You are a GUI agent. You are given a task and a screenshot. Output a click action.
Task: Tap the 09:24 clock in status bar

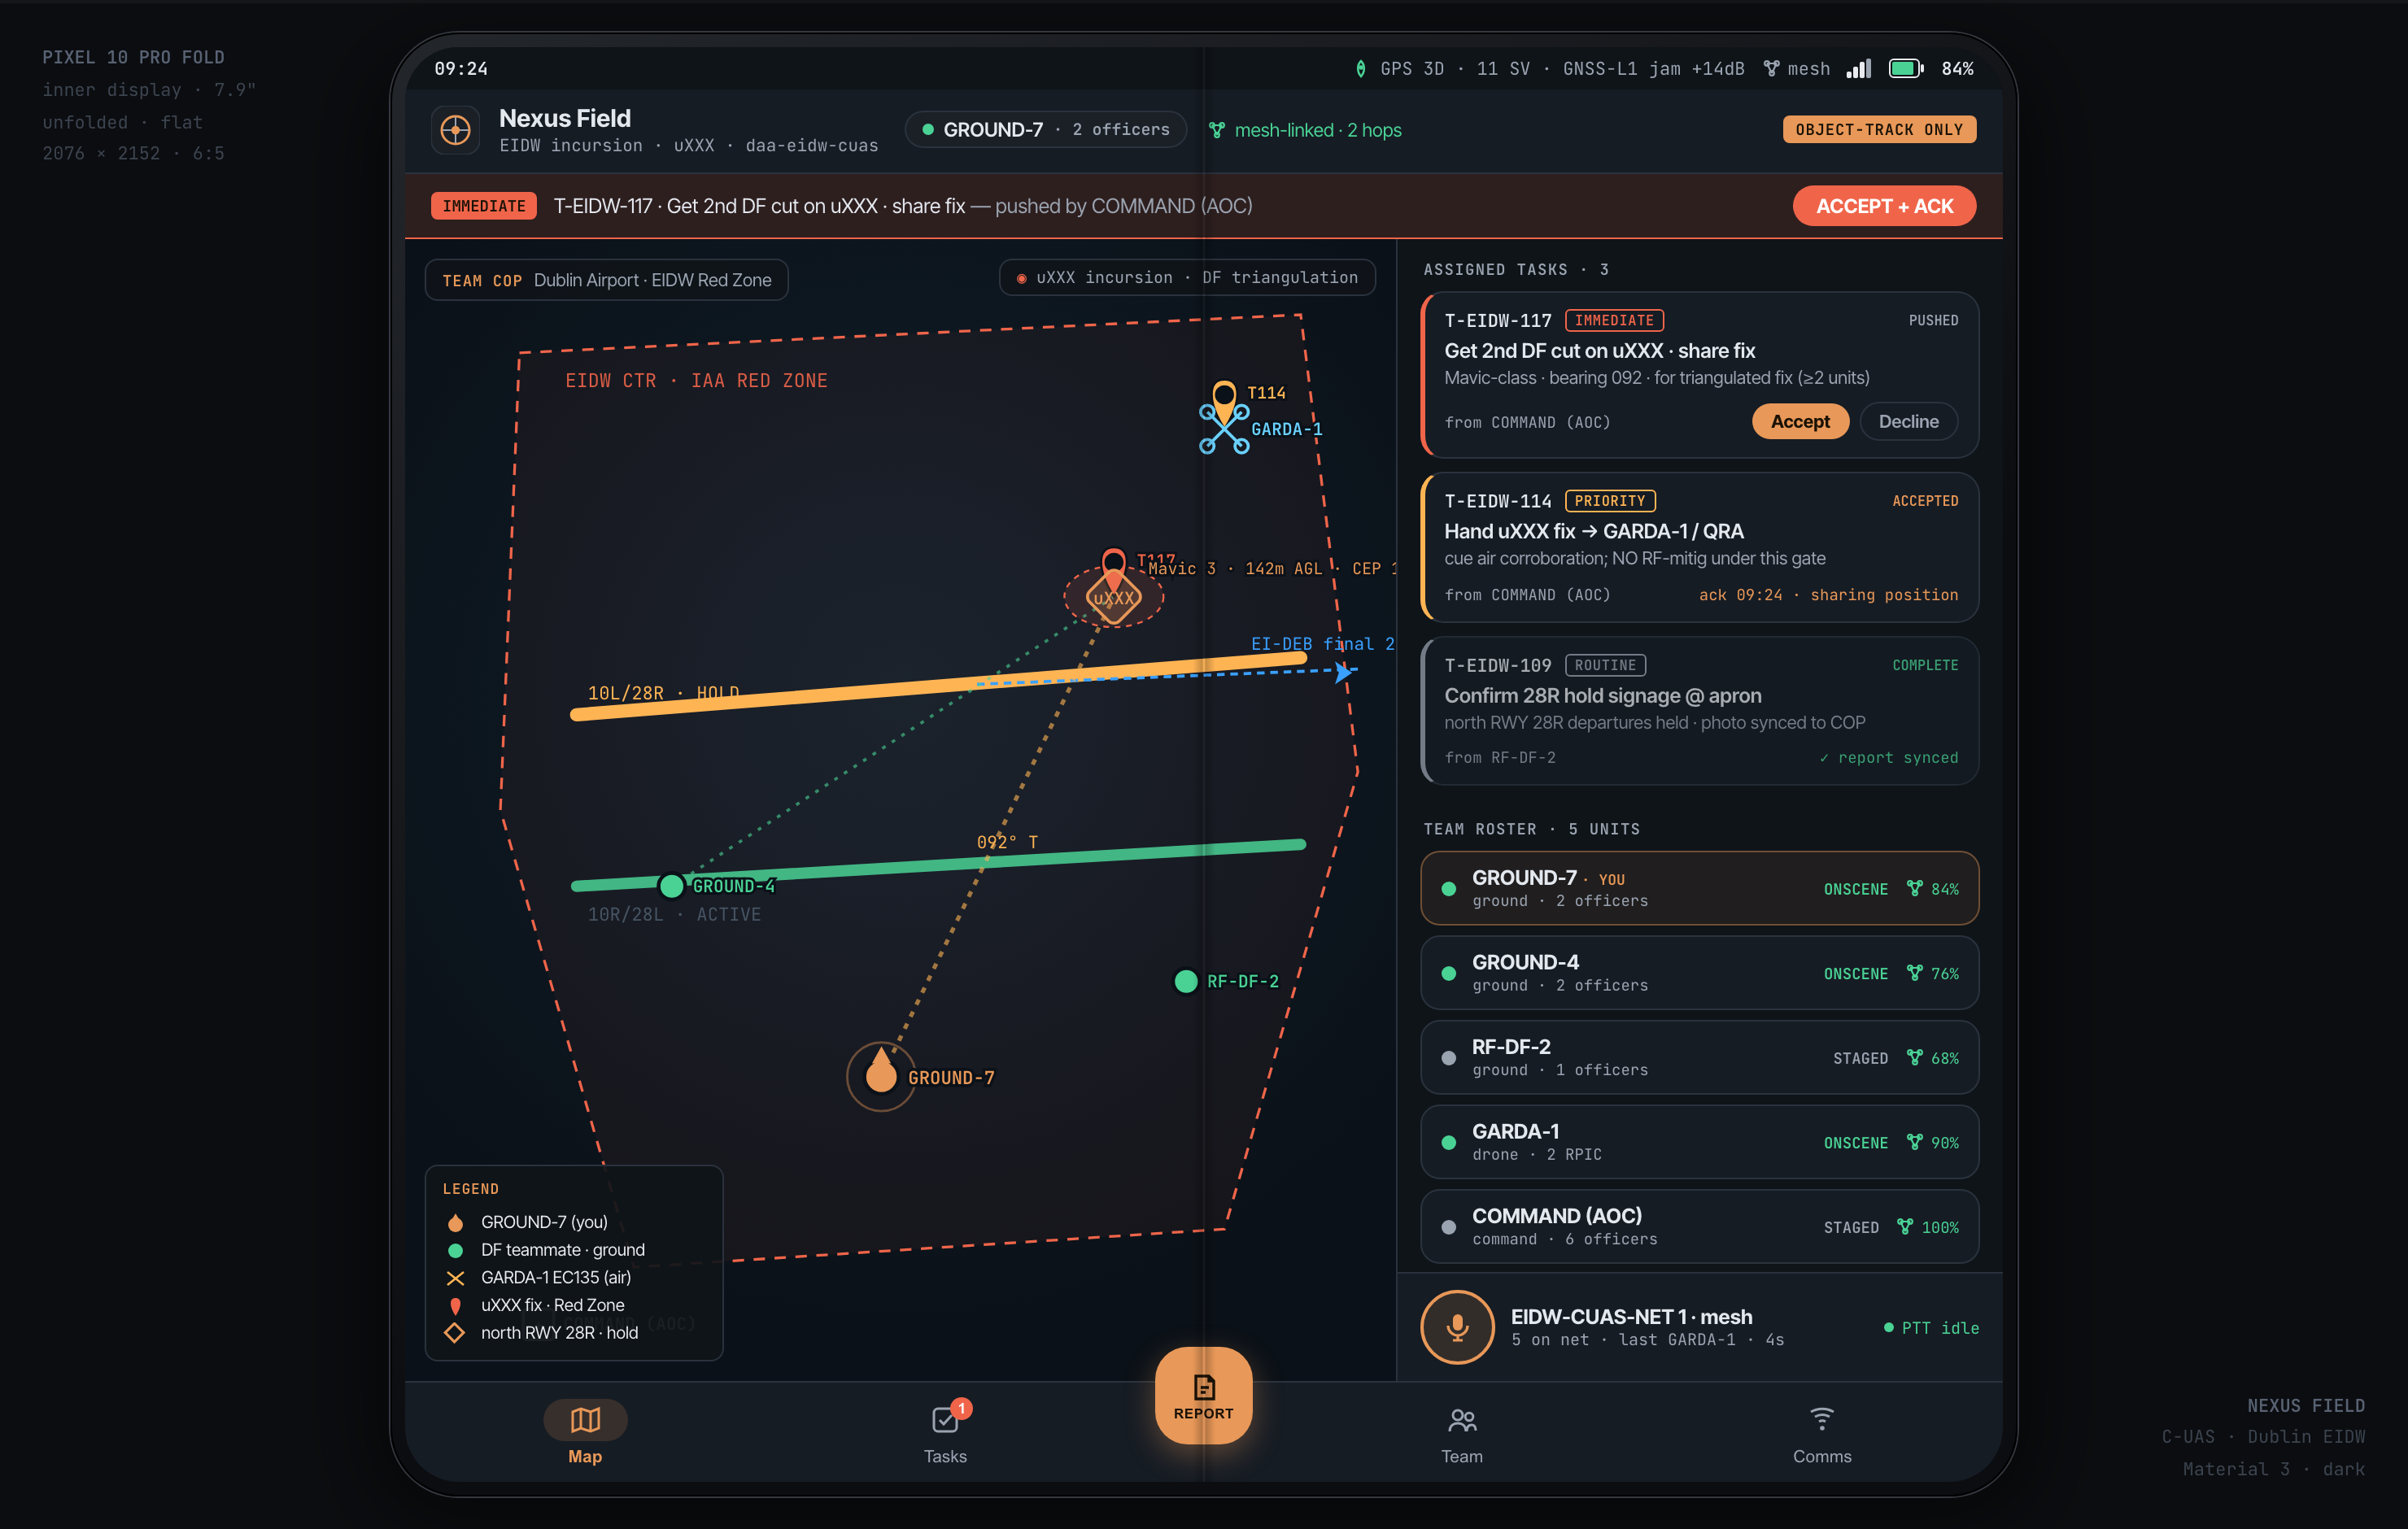[461, 69]
